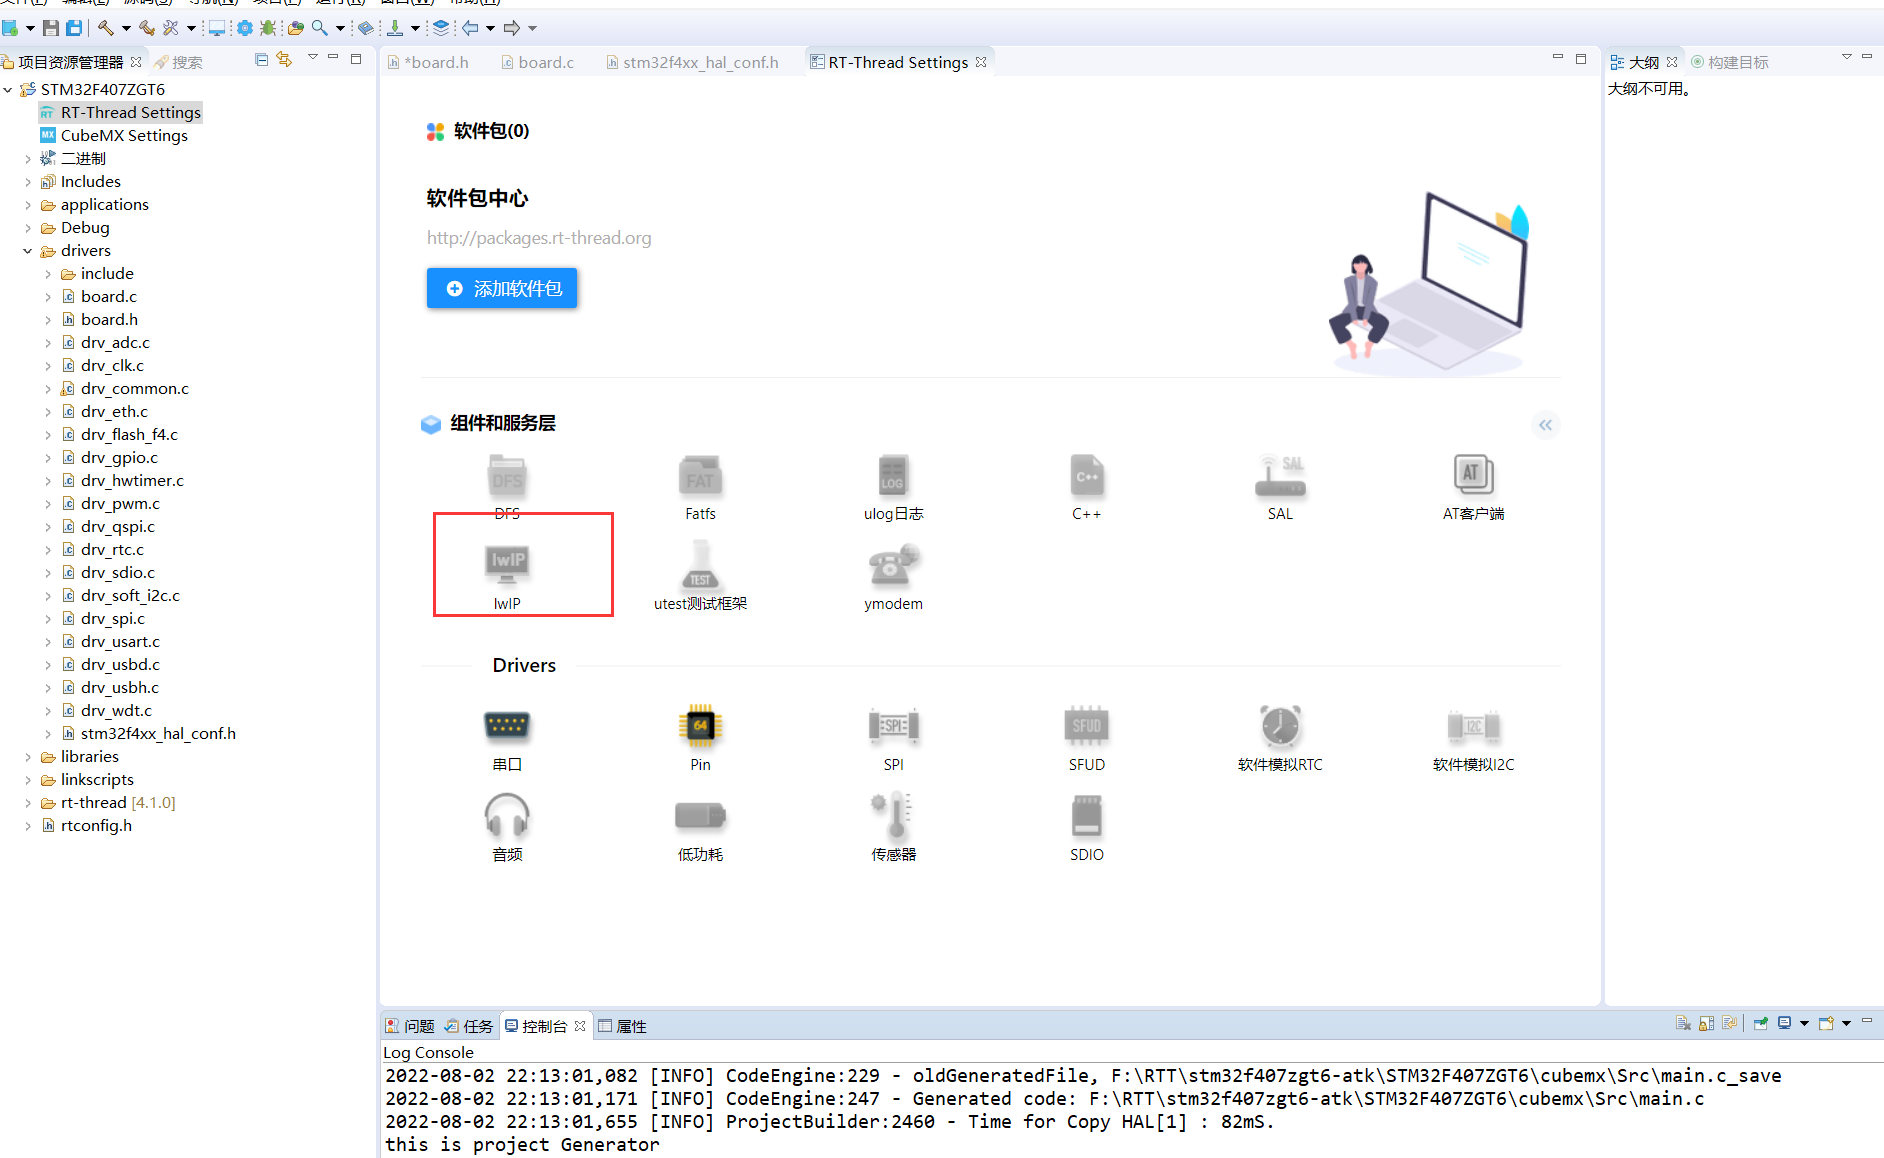Clear the console output icon
This screenshot has height=1158, width=1884.
[x=1683, y=1023]
